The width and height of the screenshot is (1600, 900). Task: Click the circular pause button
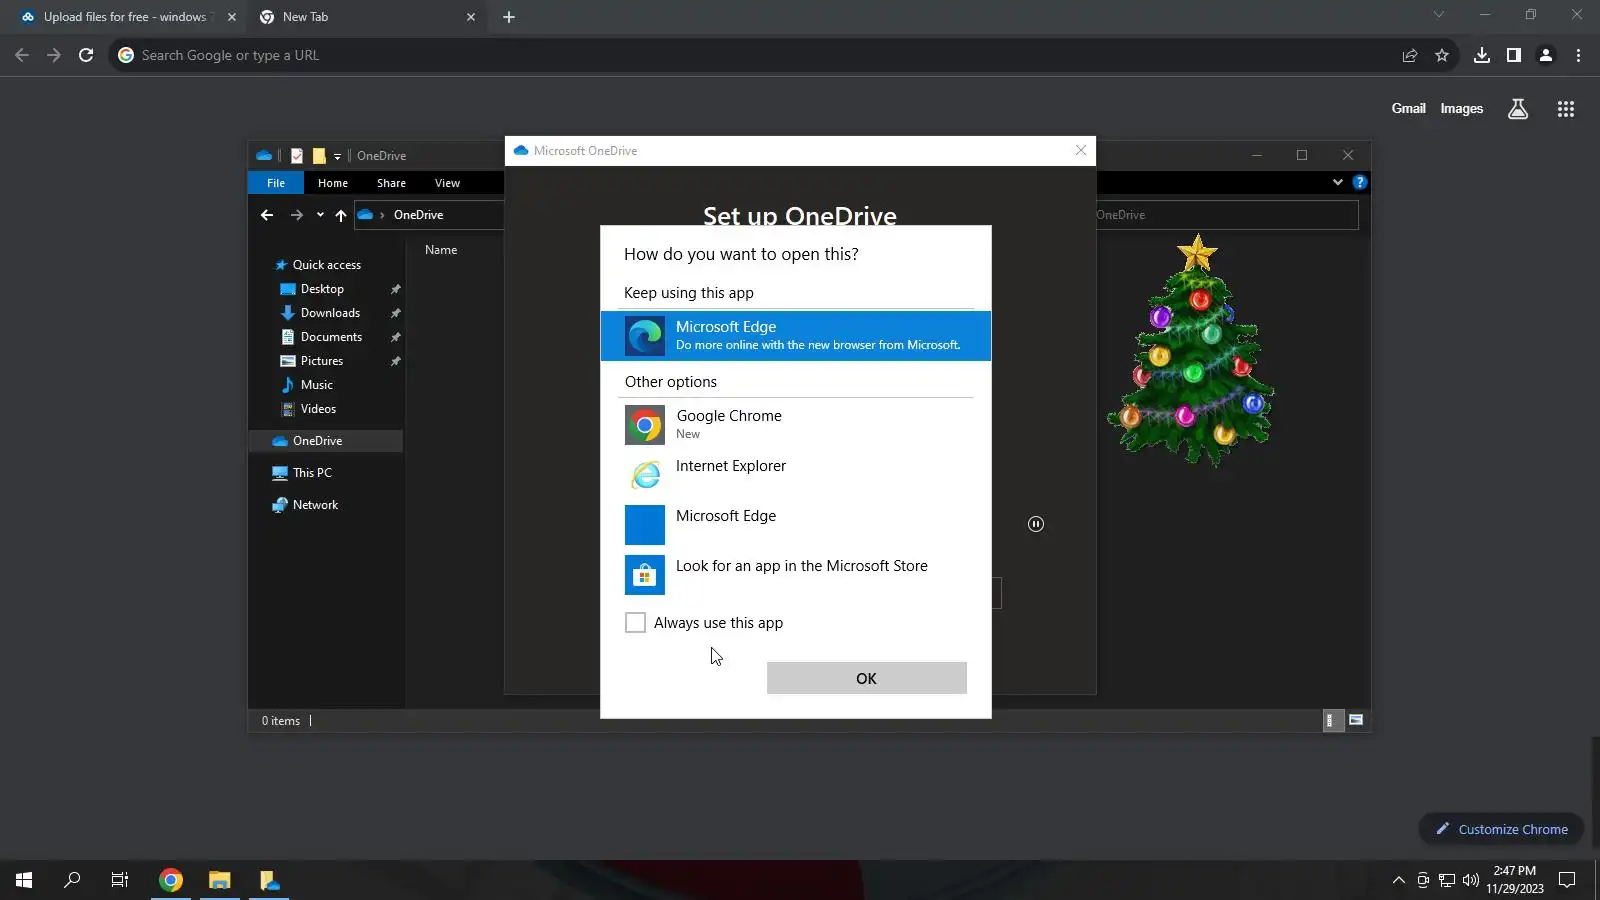(1036, 524)
